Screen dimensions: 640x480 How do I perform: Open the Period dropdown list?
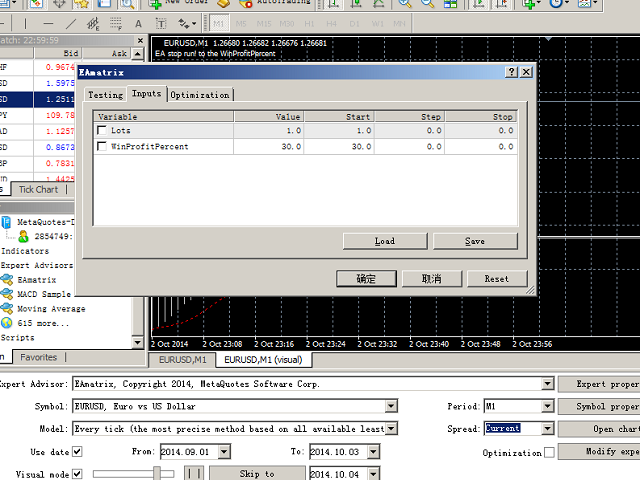547,406
